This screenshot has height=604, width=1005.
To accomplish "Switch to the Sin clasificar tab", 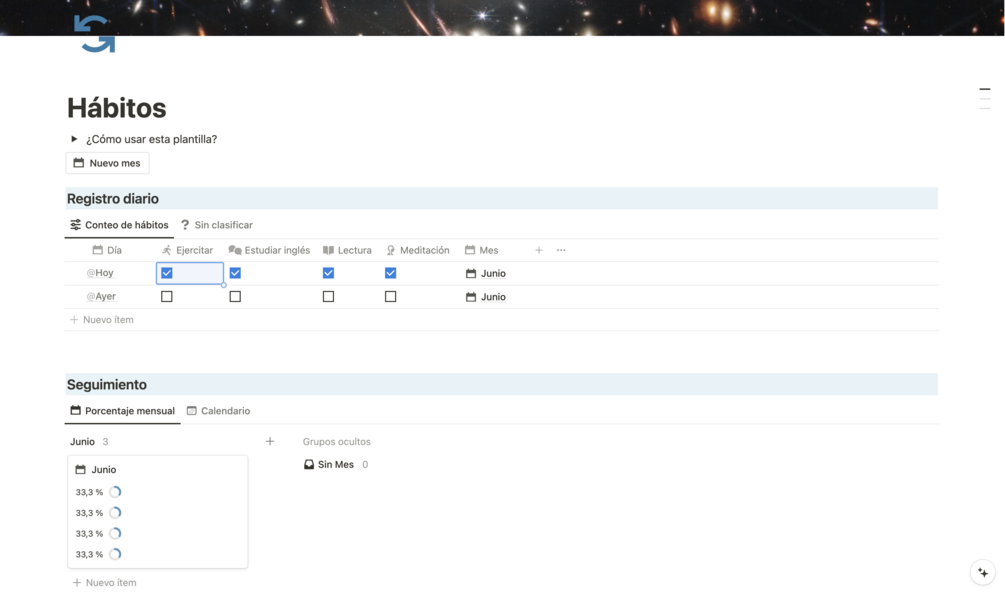I will (x=217, y=225).
